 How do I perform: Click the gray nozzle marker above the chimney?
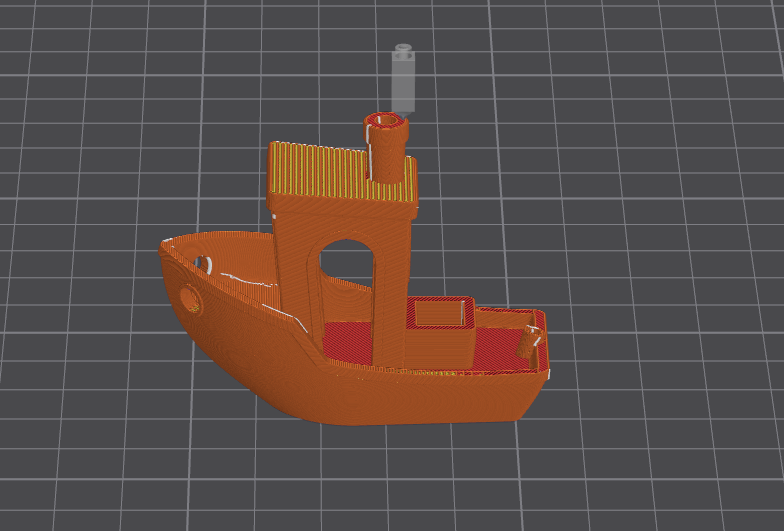tap(403, 80)
